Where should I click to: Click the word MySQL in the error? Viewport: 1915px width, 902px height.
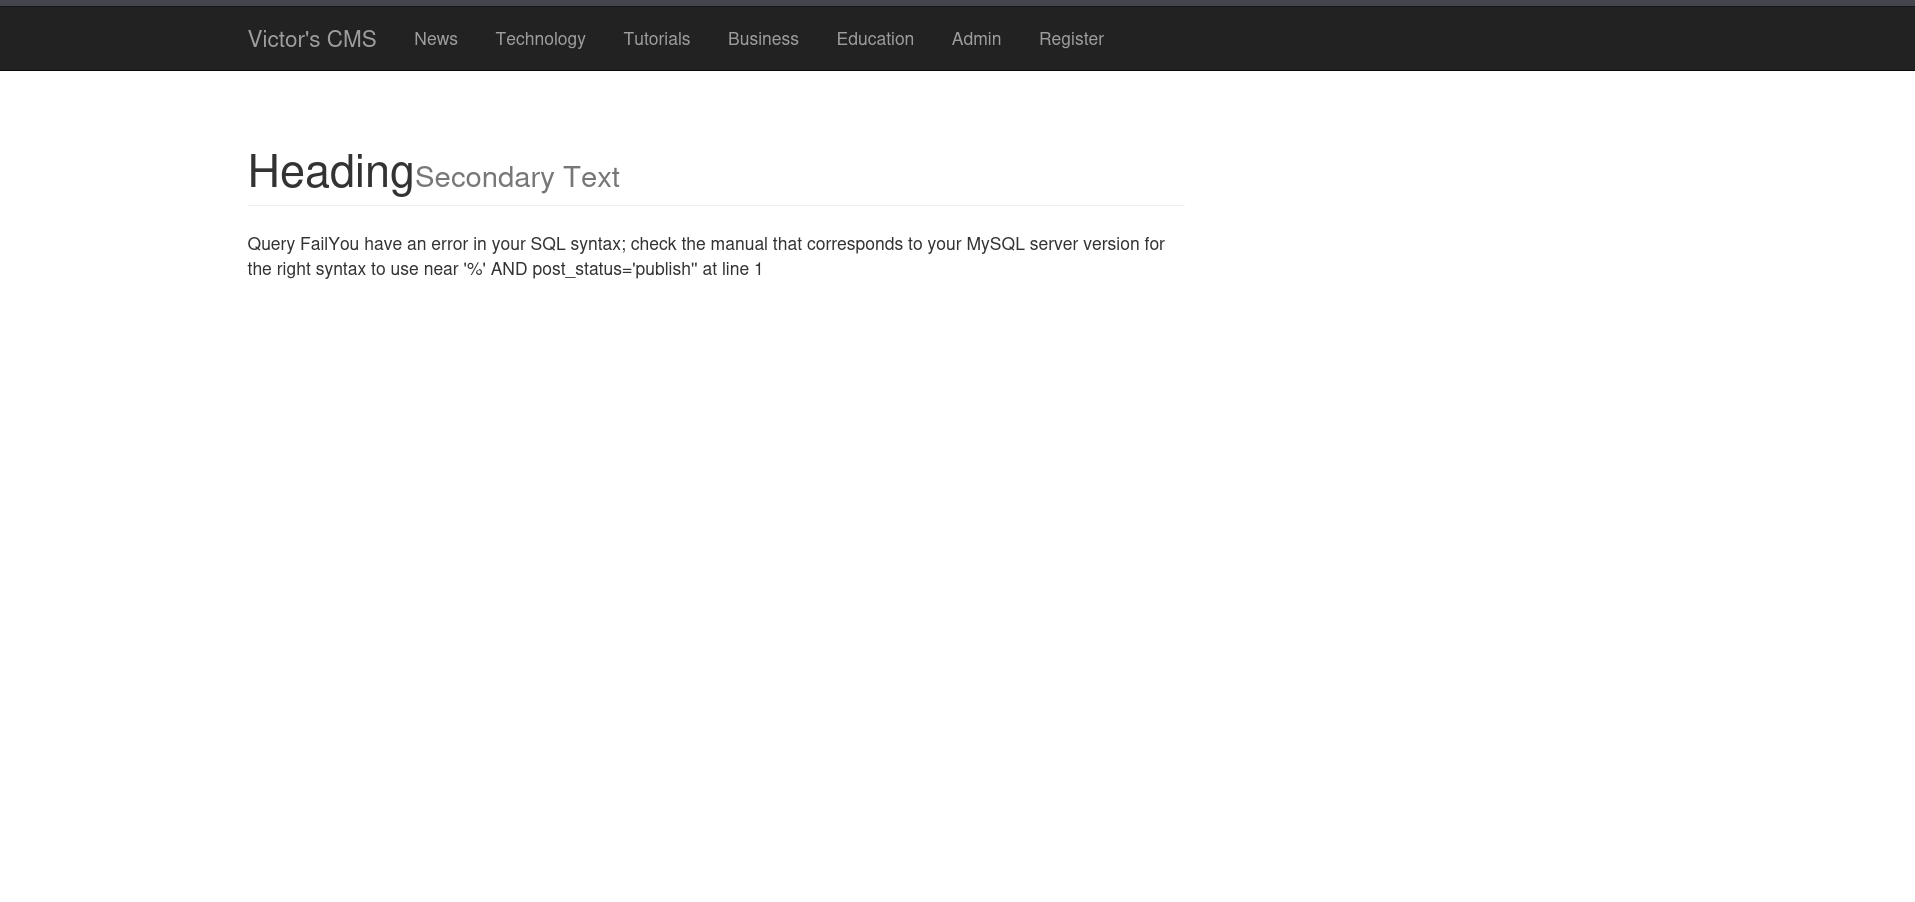(994, 244)
